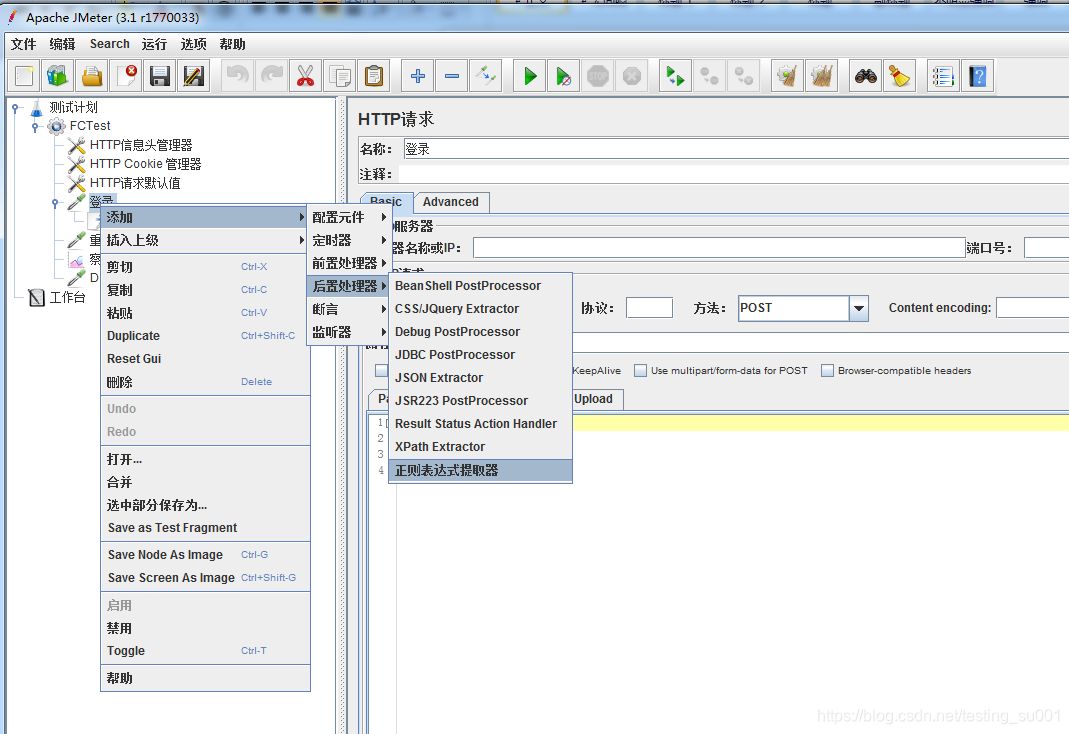Click the Redo arrow toolbar icon
Viewport: 1069px width, 734px height.
tap(272, 76)
